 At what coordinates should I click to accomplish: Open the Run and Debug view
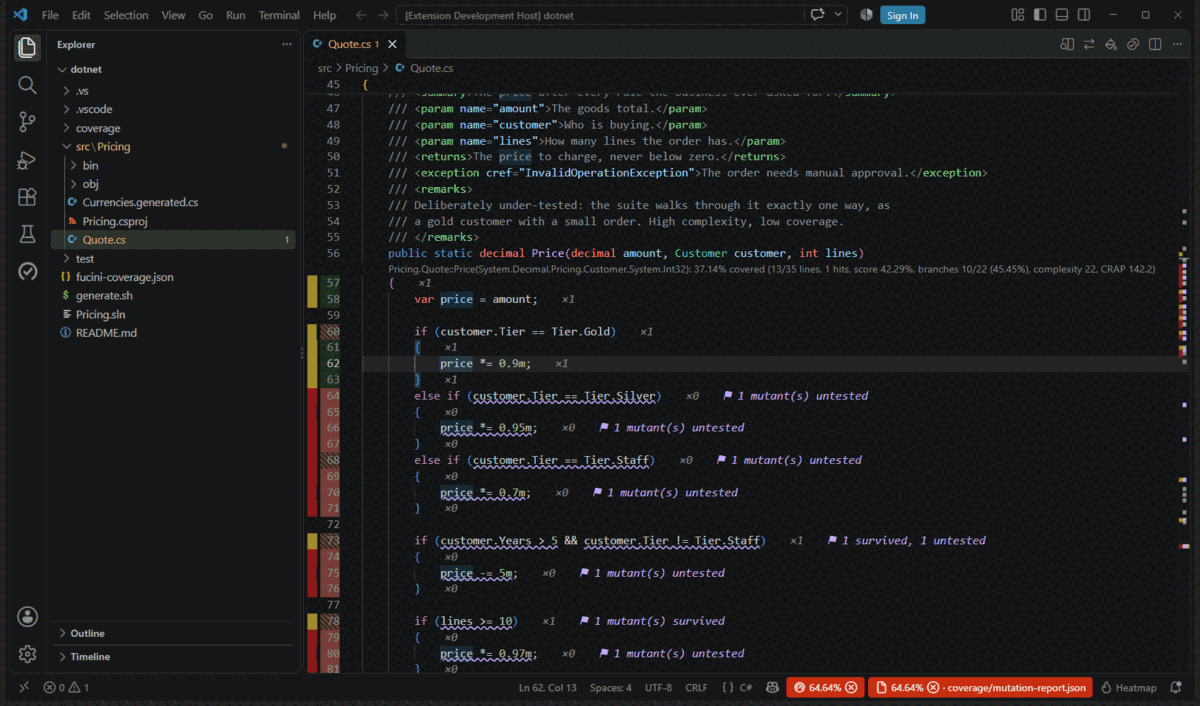coord(27,160)
